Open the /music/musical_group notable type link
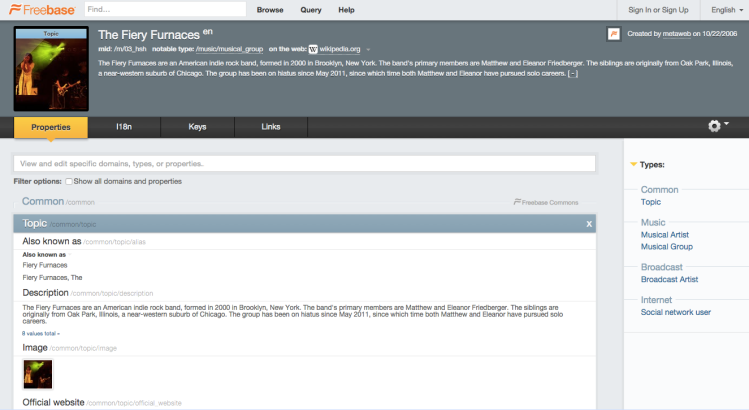 [229, 49]
